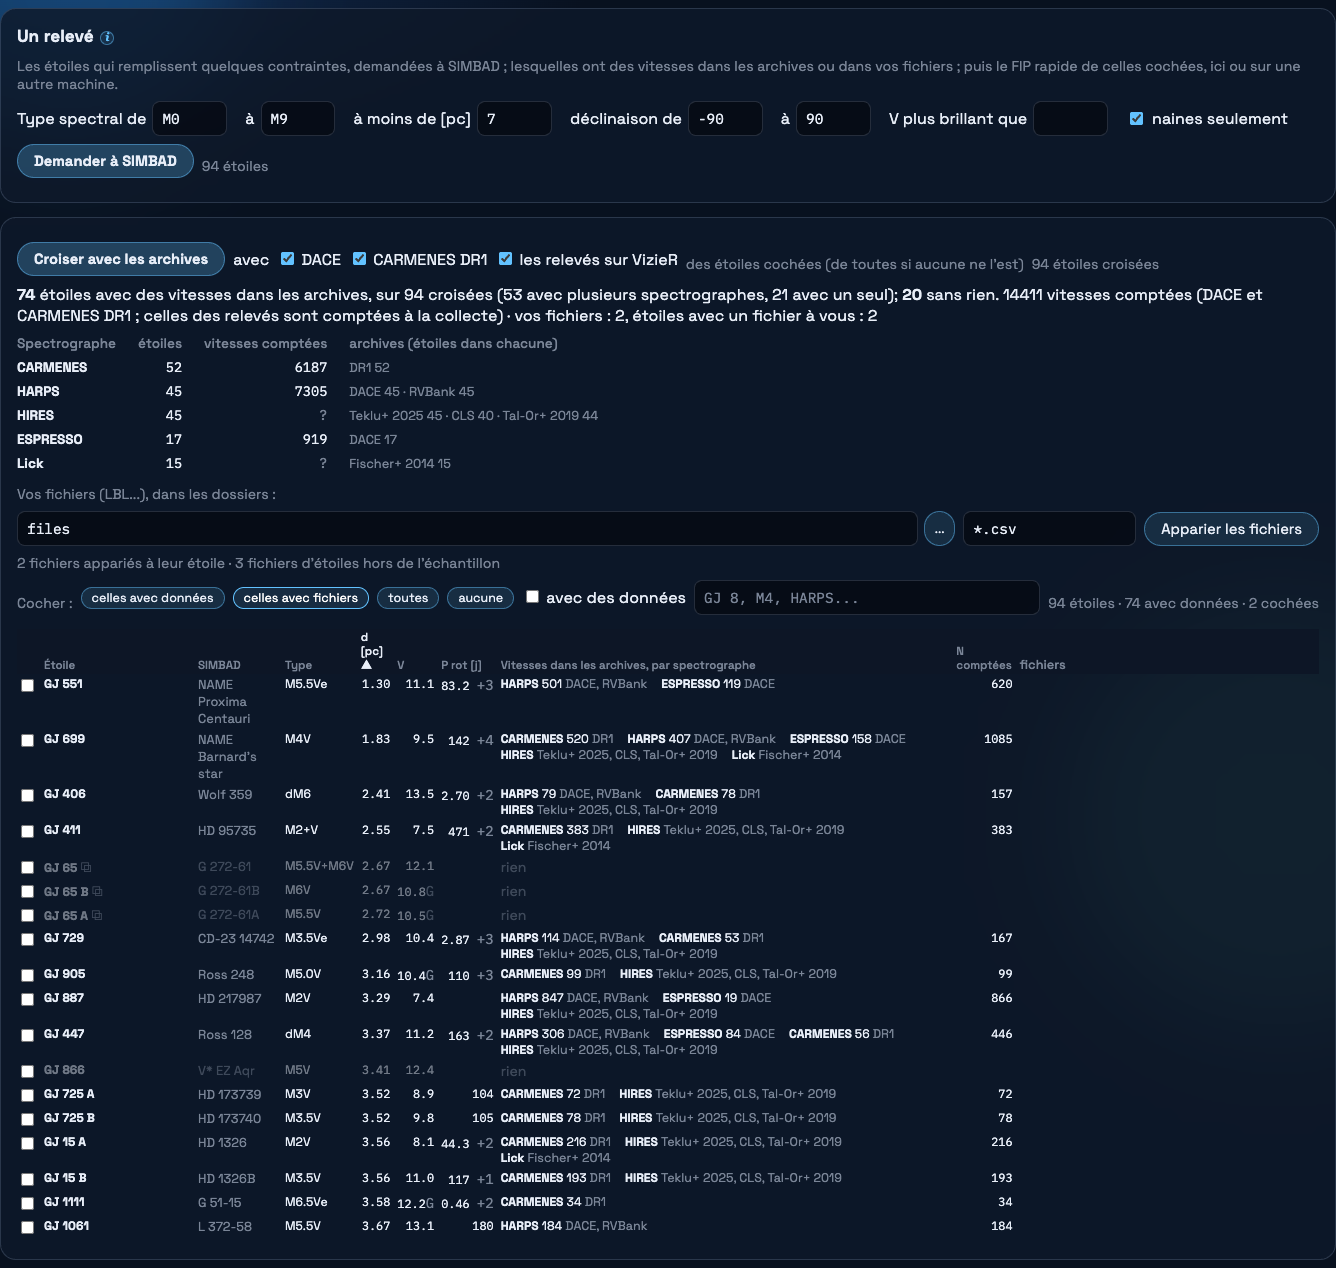Select the GJ 699 star checkbox
The width and height of the screenshot is (1336, 1268).
click(28, 740)
